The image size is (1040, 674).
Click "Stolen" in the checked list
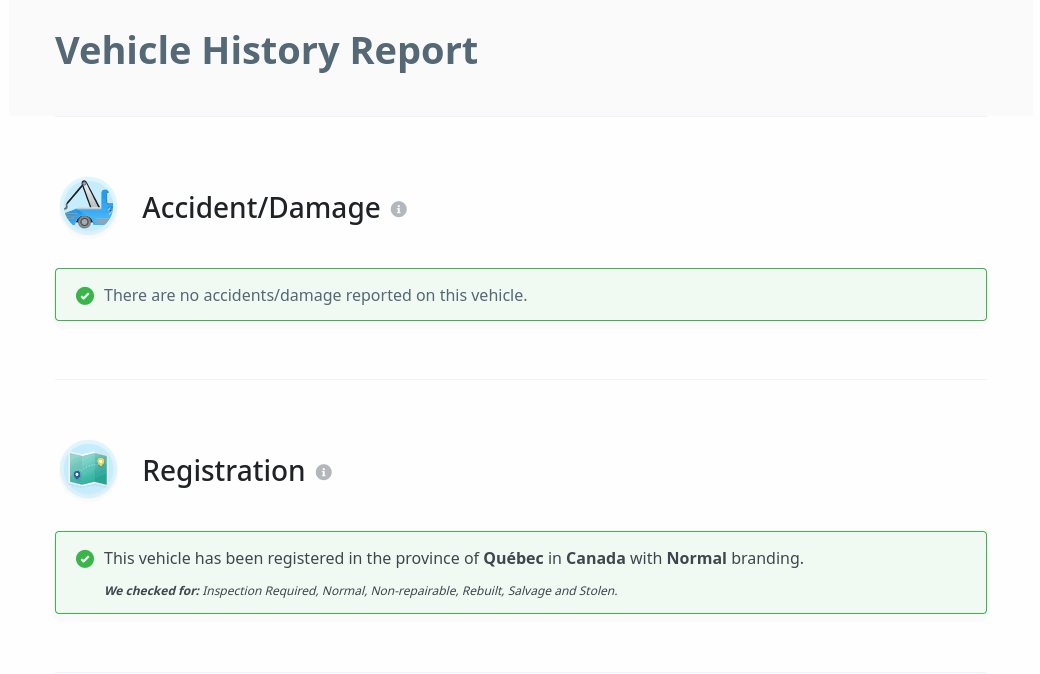pos(596,591)
